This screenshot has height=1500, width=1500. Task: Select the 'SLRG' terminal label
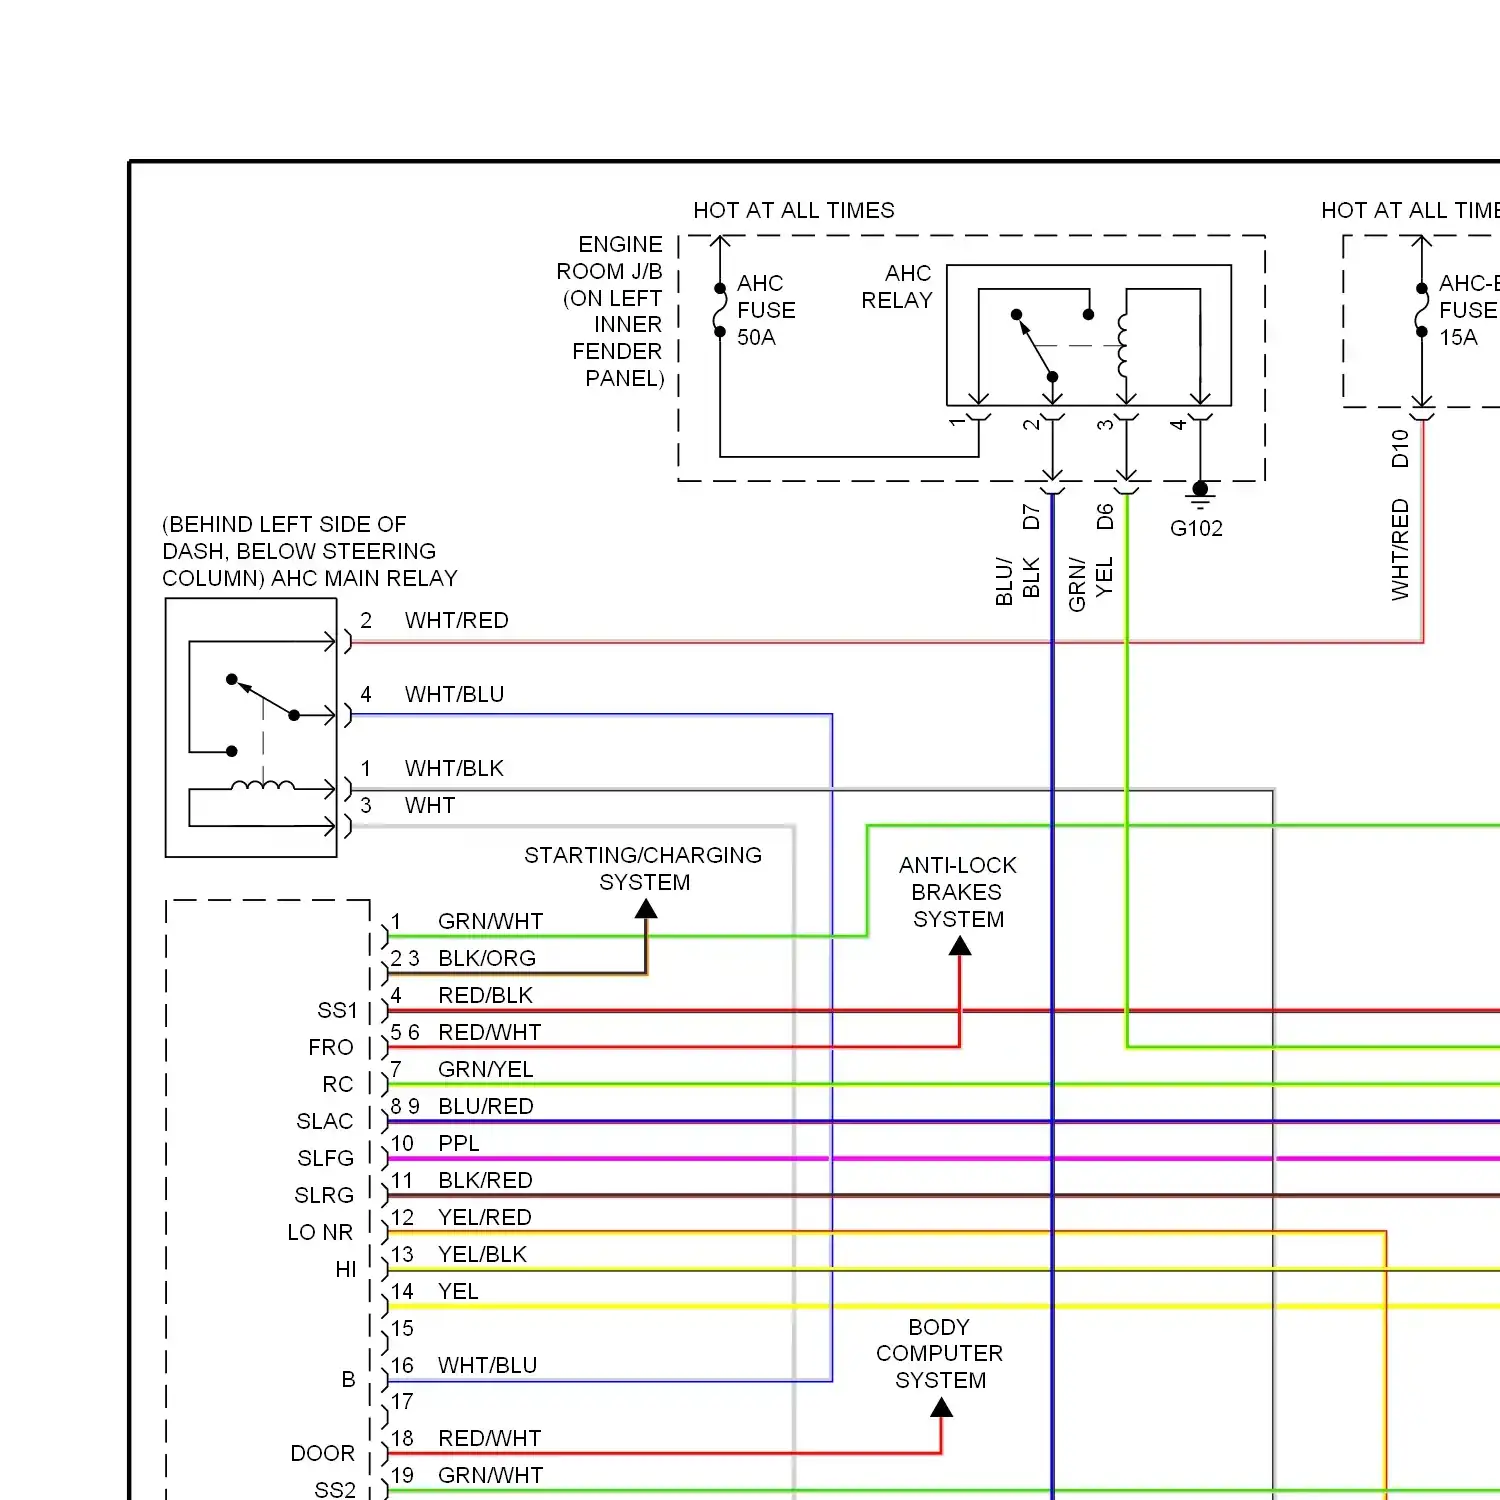point(324,1195)
